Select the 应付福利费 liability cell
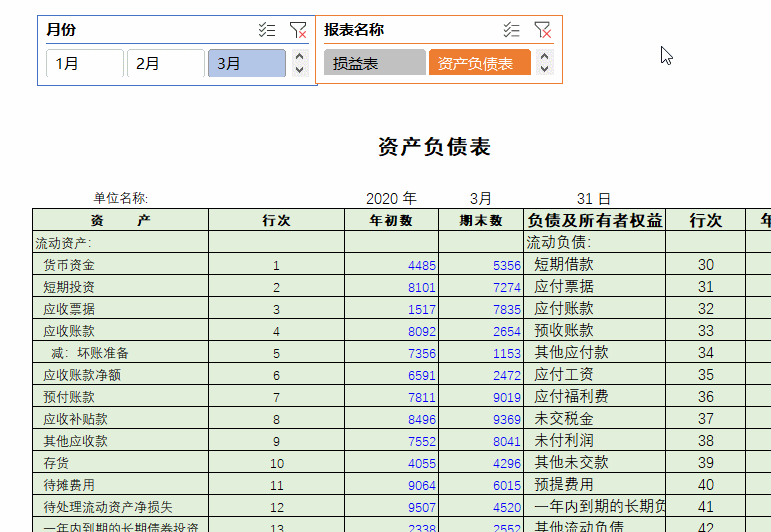The width and height of the screenshot is (771, 532). [594, 396]
